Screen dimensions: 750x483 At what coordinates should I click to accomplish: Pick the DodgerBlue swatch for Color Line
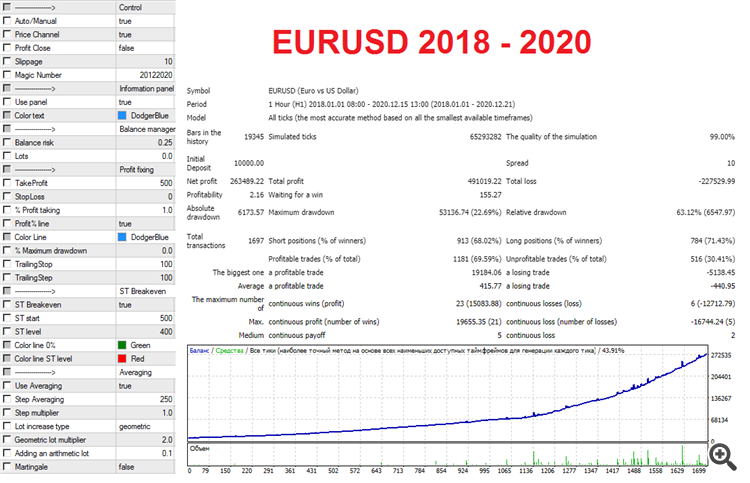pyautogui.click(x=122, y=237)
